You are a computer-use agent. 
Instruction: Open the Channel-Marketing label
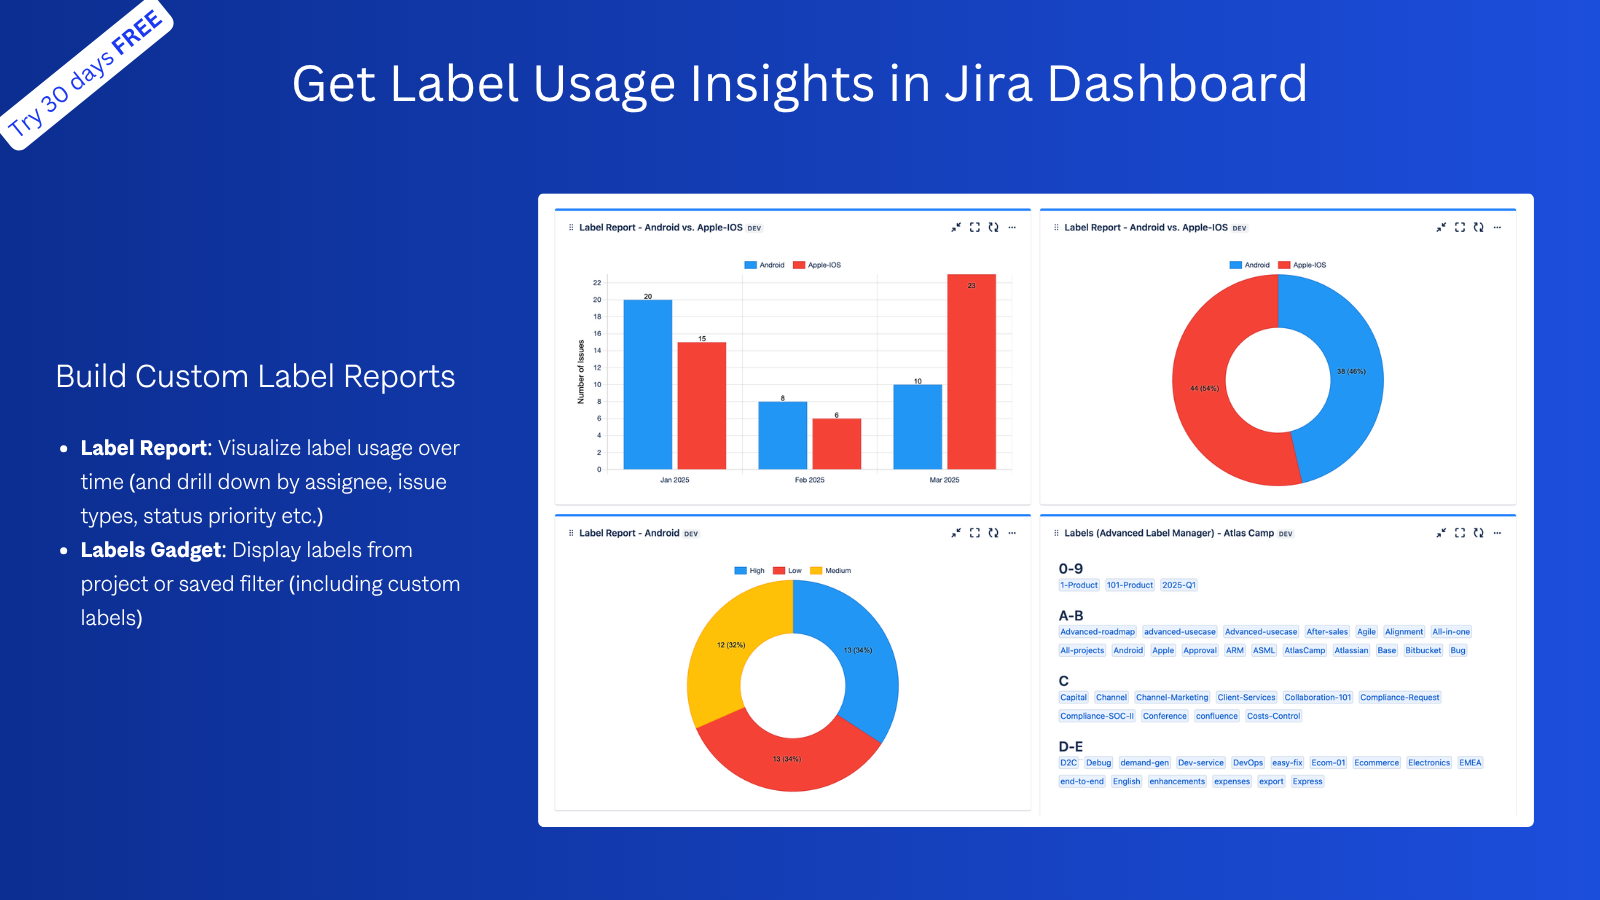1172,698
